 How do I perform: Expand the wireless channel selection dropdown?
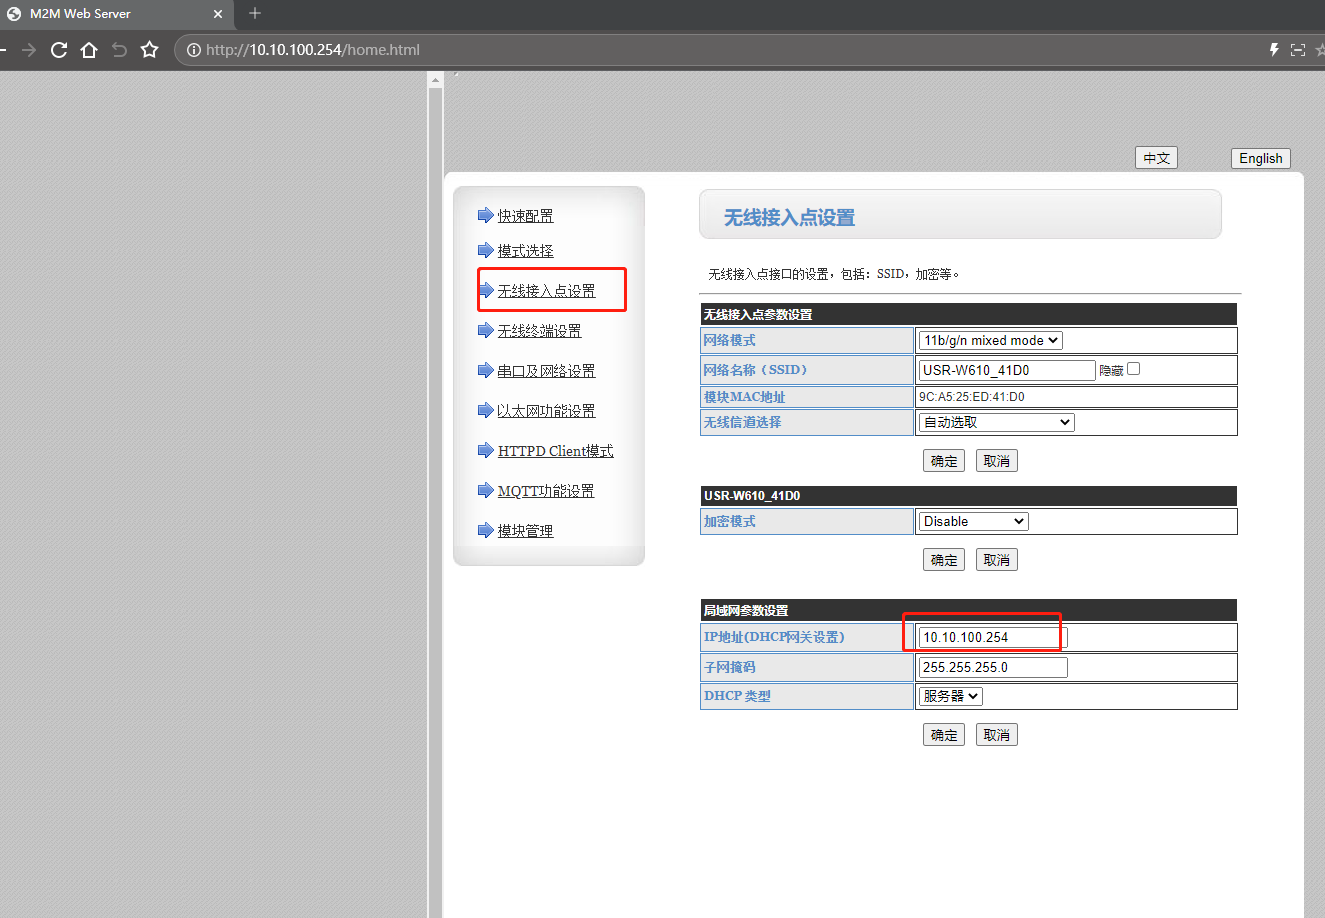tap(996, 423)
